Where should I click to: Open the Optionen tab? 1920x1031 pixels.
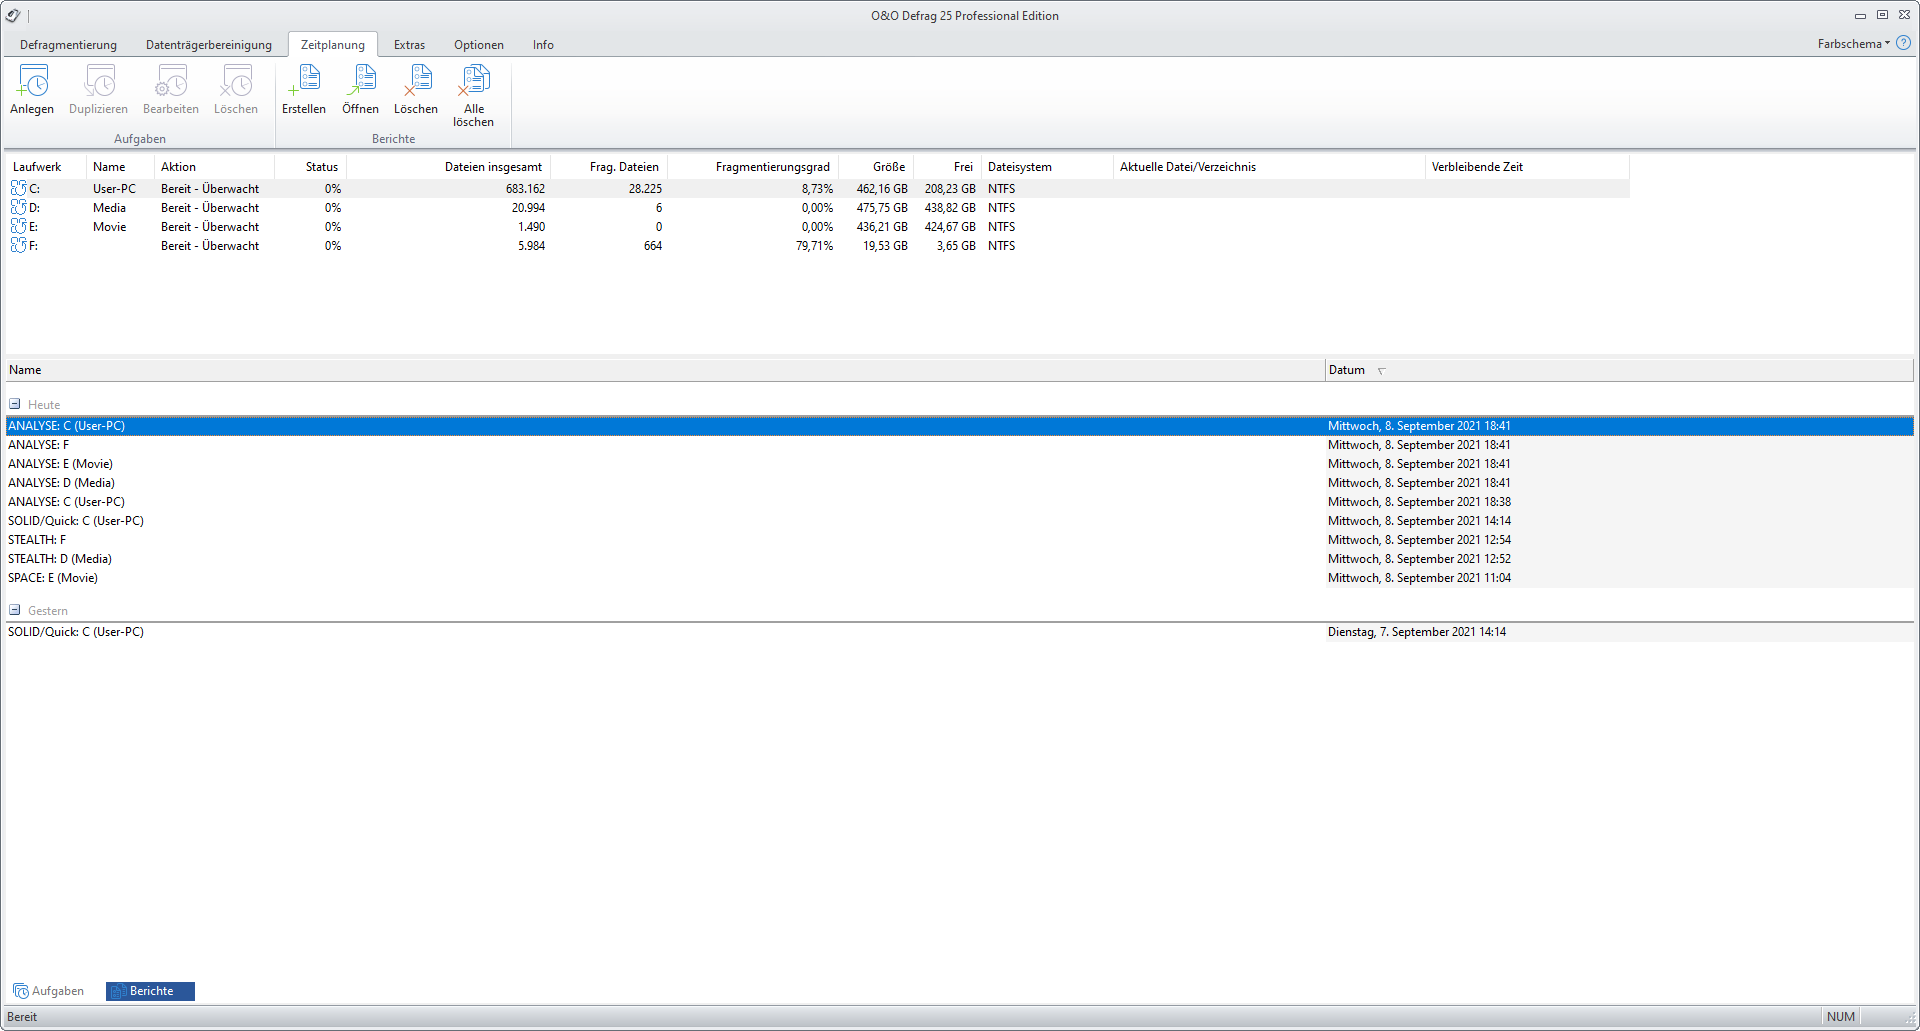[x=479, y=45]
